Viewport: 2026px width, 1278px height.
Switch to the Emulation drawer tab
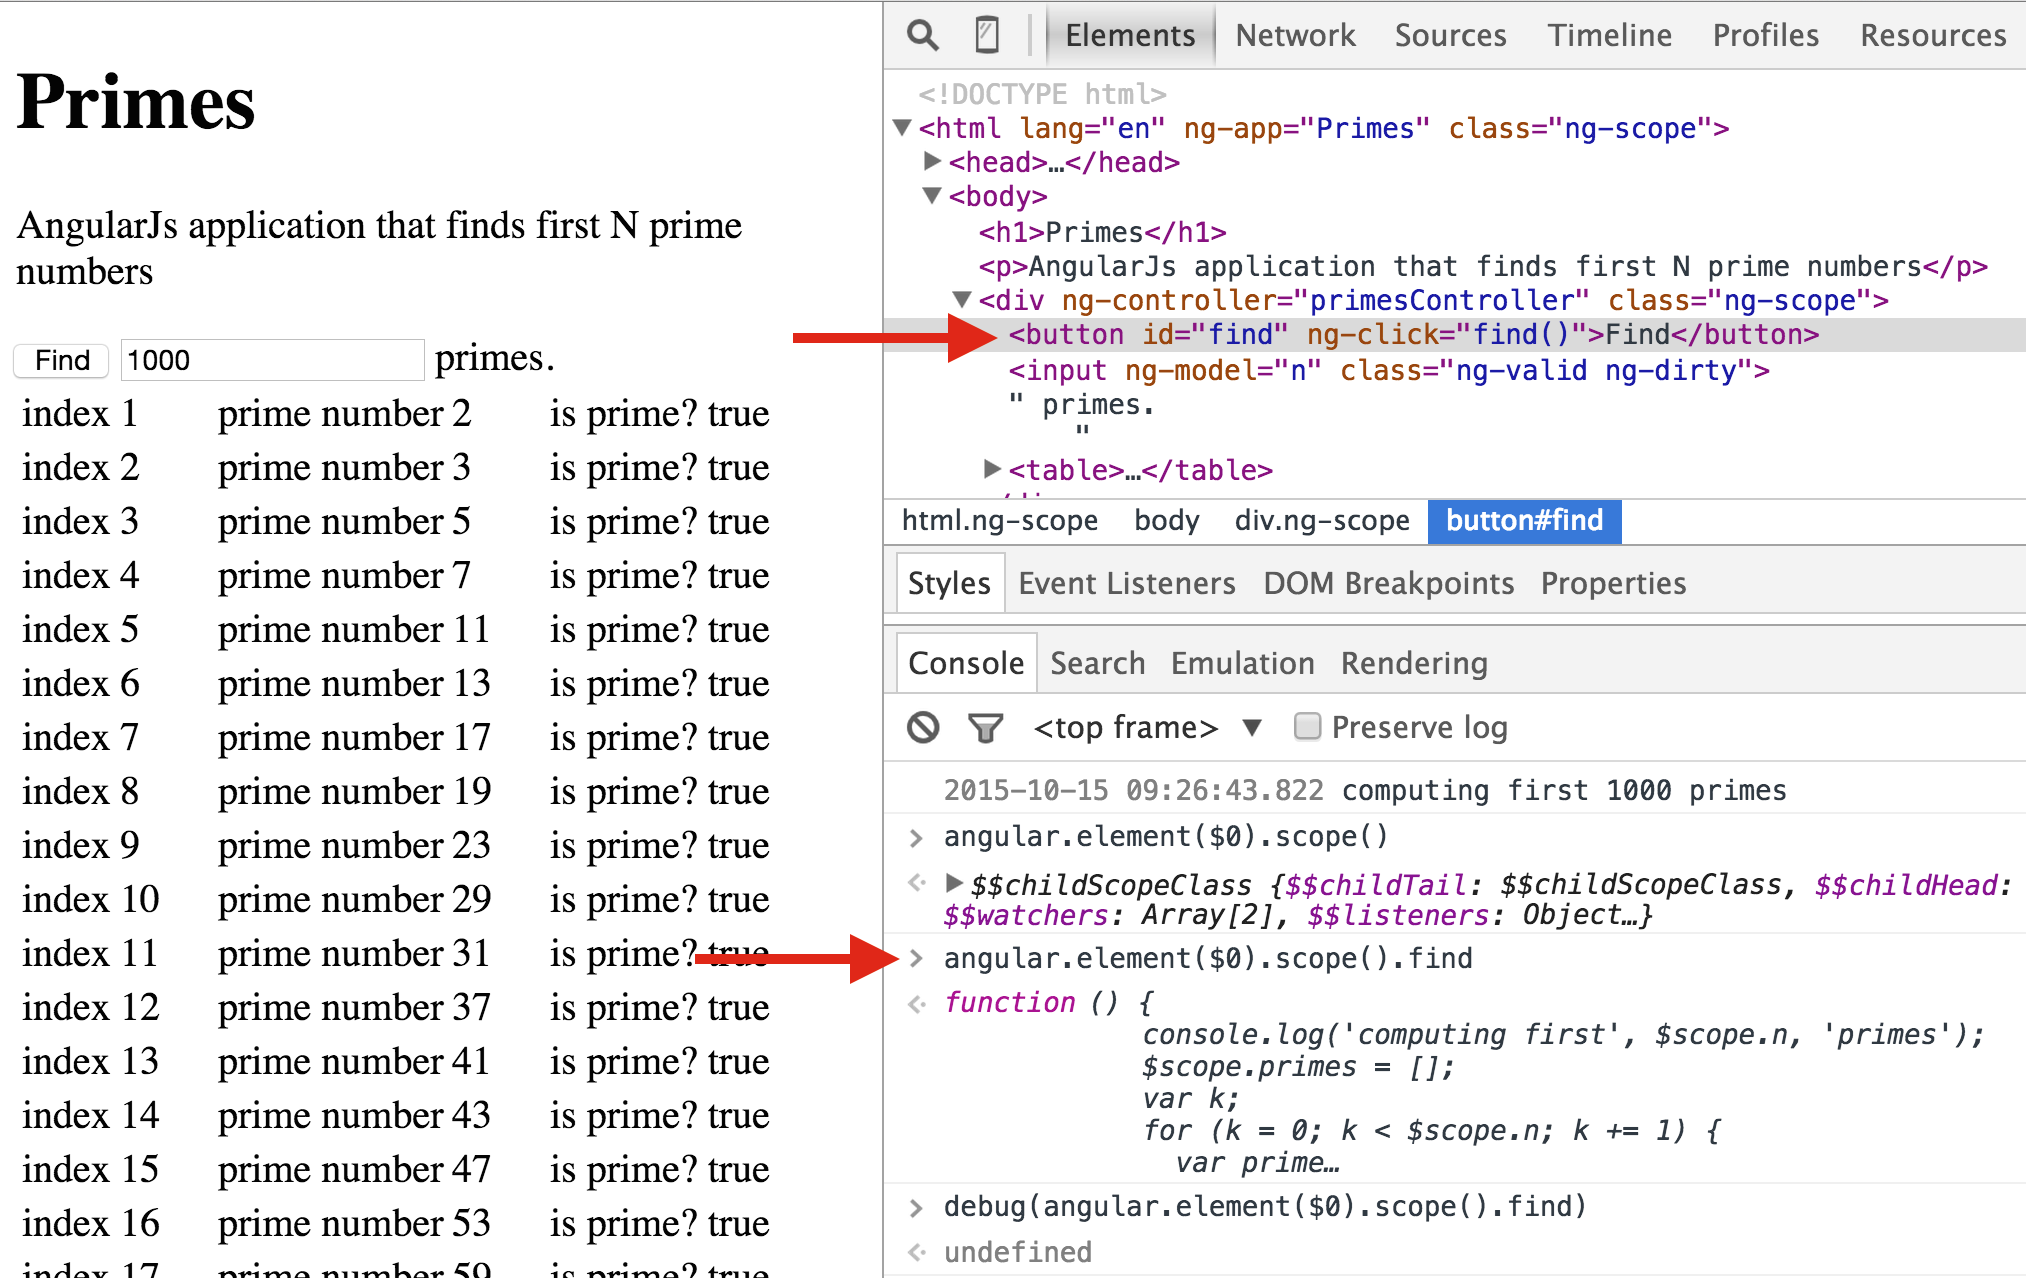coord(1242,663)
